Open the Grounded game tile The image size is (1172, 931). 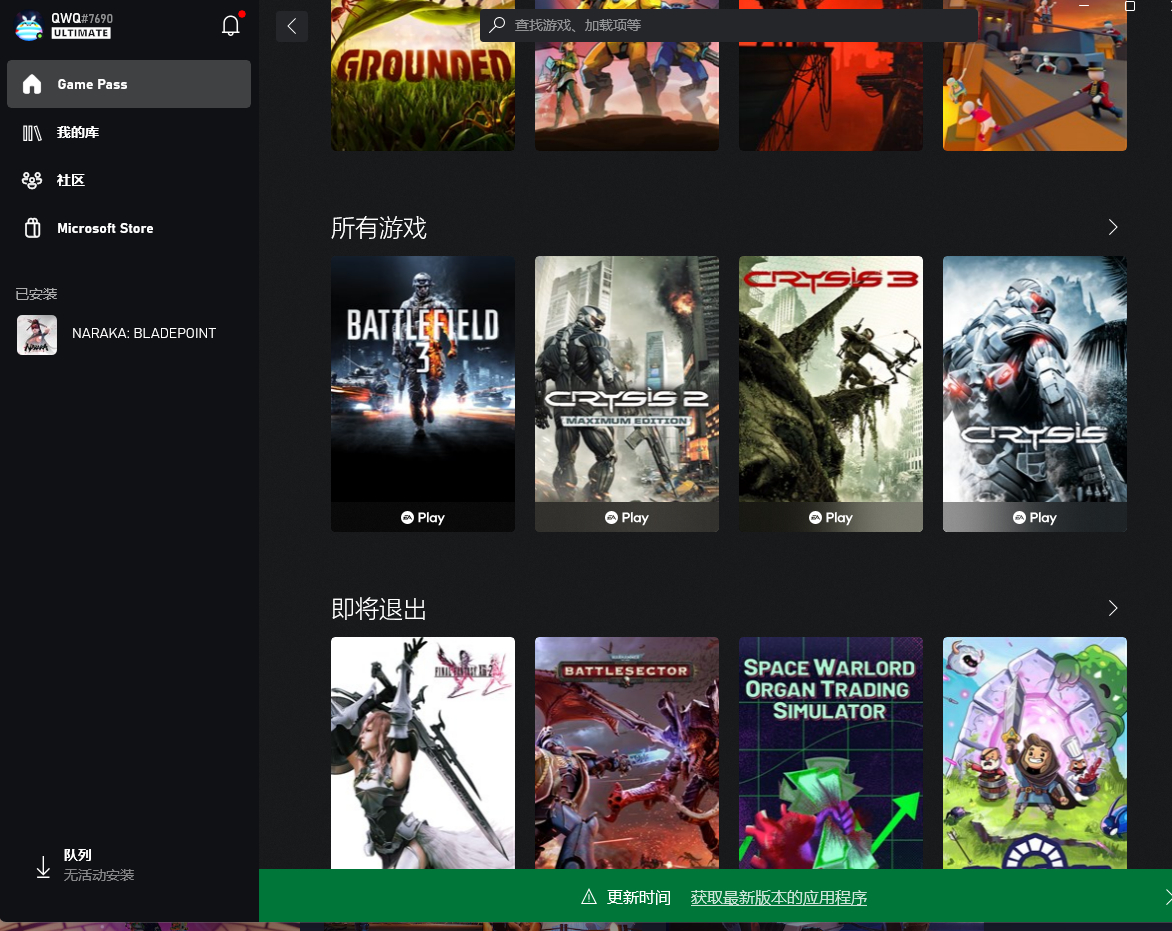click(x=423, y=75)
